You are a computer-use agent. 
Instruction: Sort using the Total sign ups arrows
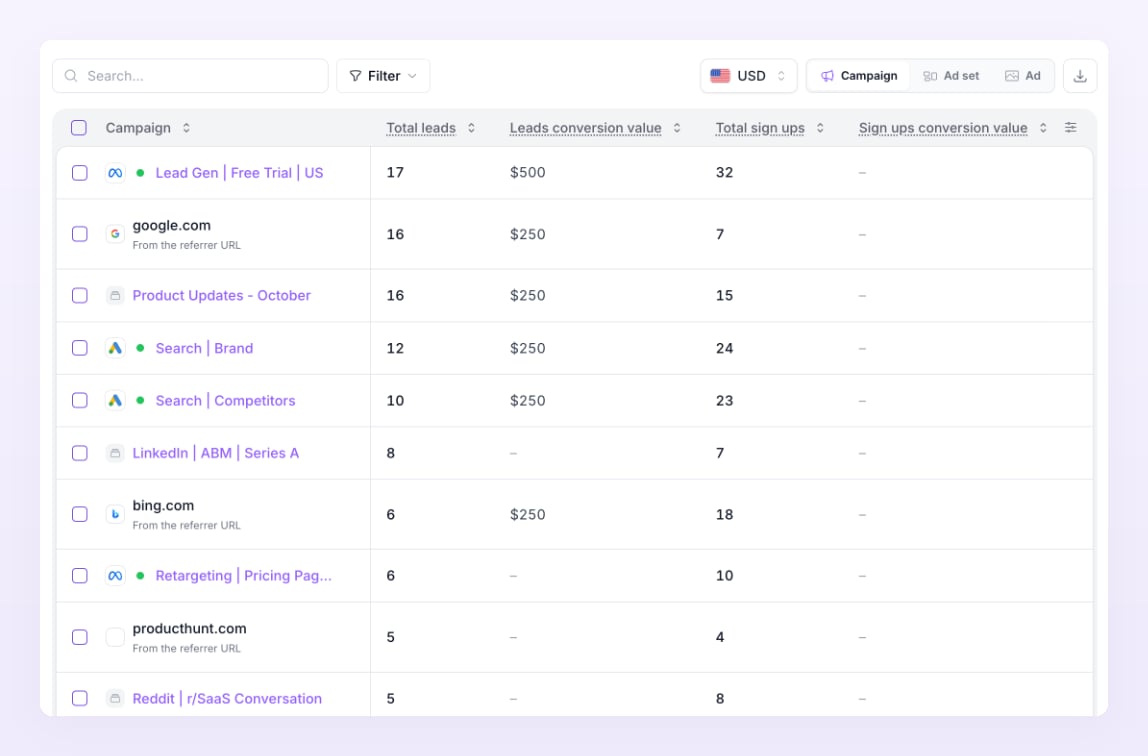click(x=820, y=128)
